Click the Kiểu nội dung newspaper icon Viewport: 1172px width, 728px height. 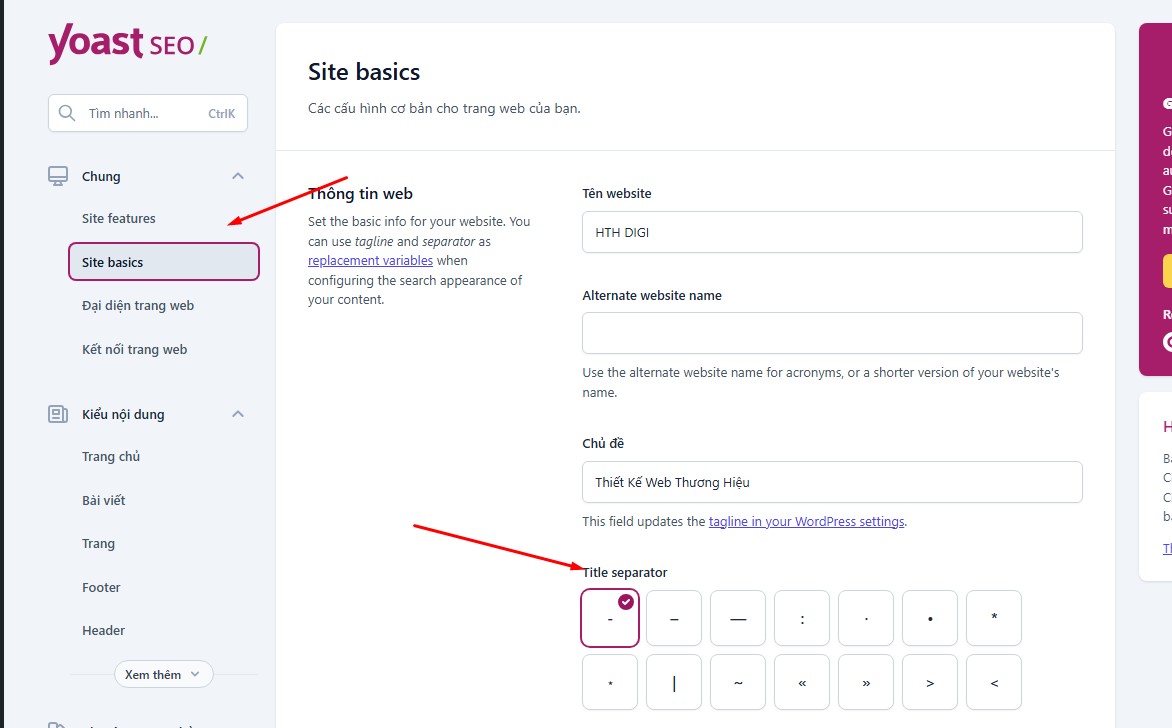[x=58, y=414]
